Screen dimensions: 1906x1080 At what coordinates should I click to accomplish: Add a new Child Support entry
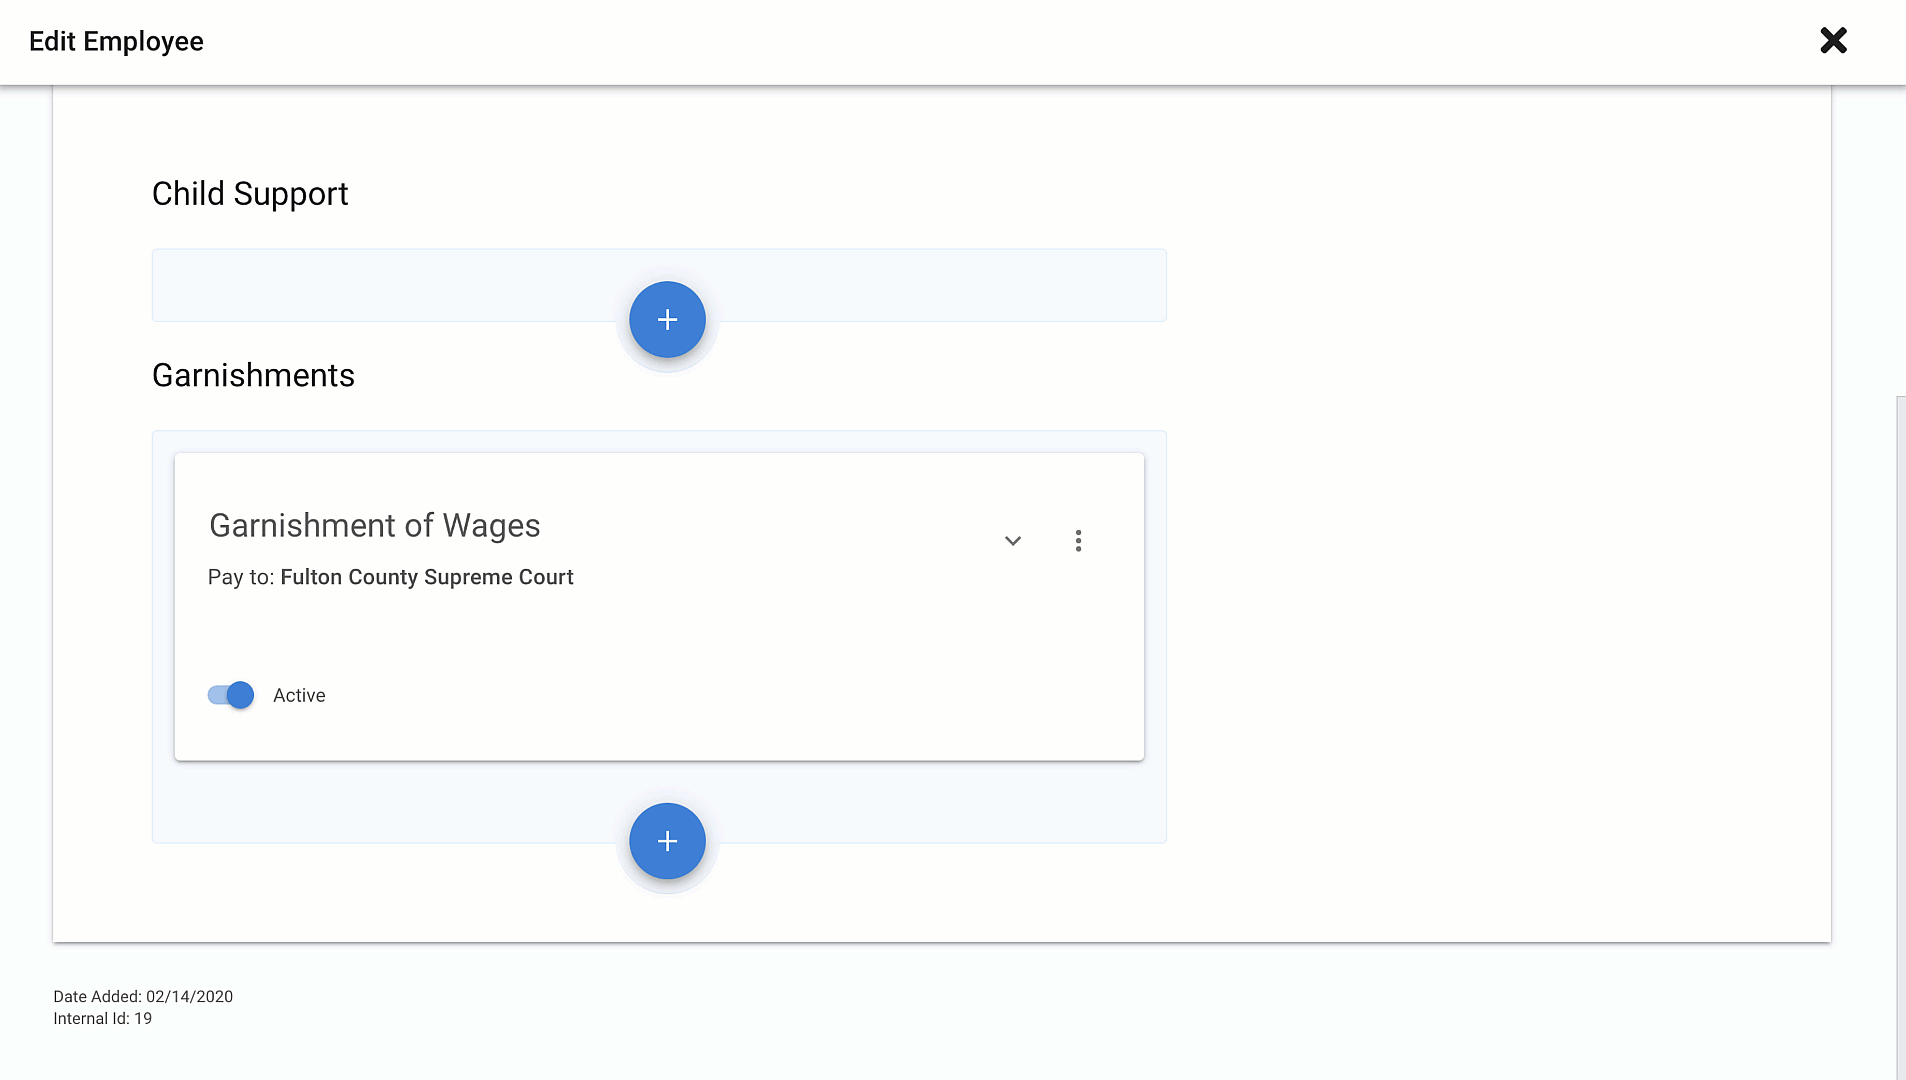pos(667,320)
